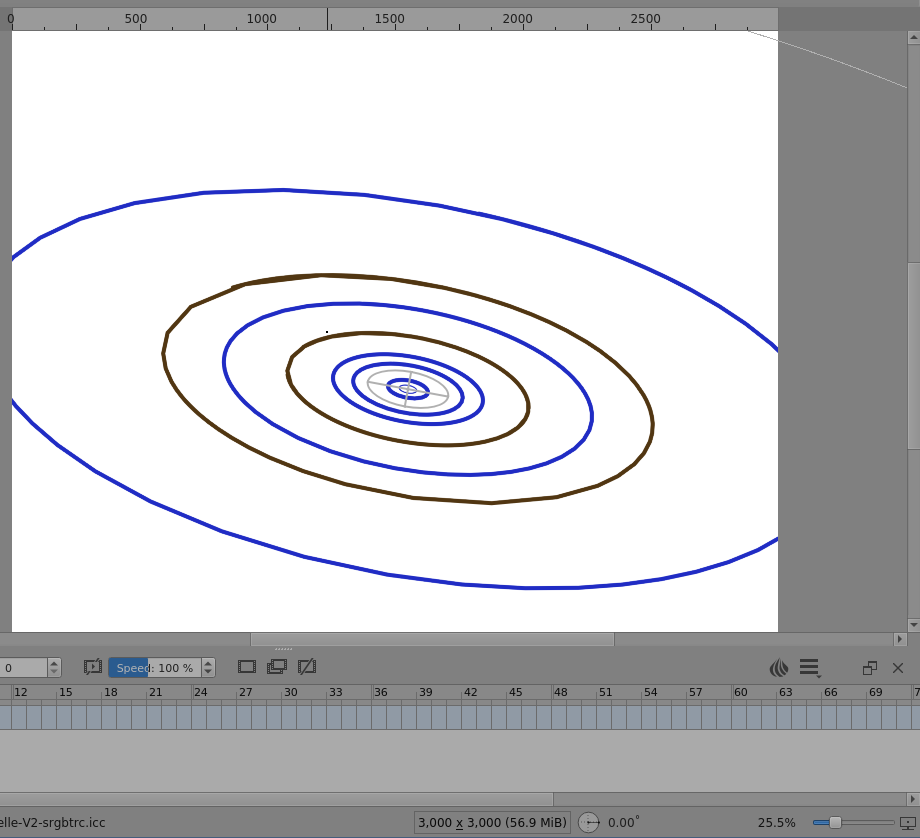The image size is (920, 838).
Task: Click the image size 3,000 x 3,000 button
Action: 492,823
